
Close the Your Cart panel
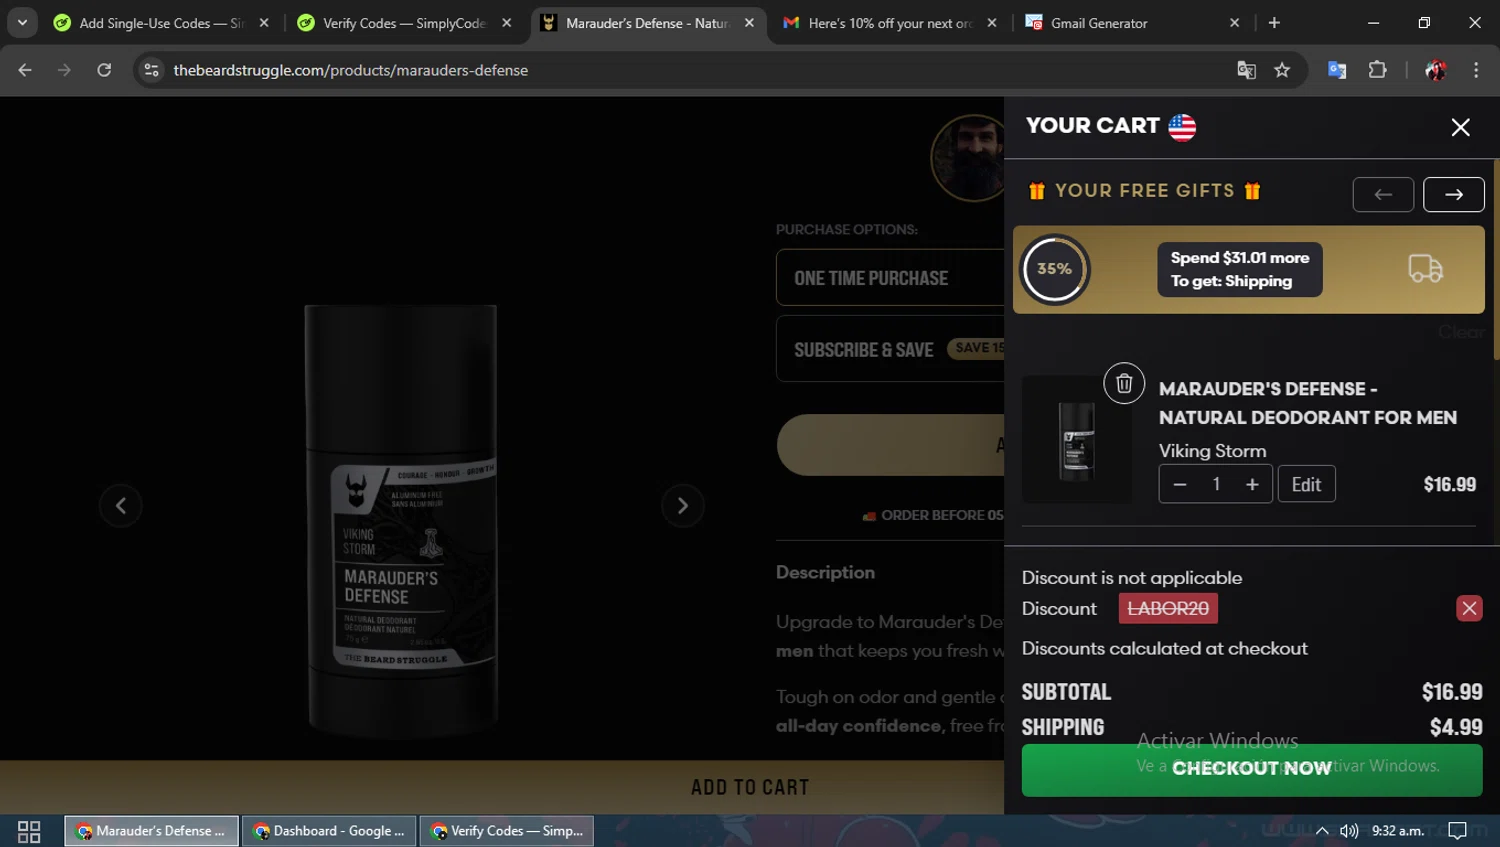[x=1460, y=127]
